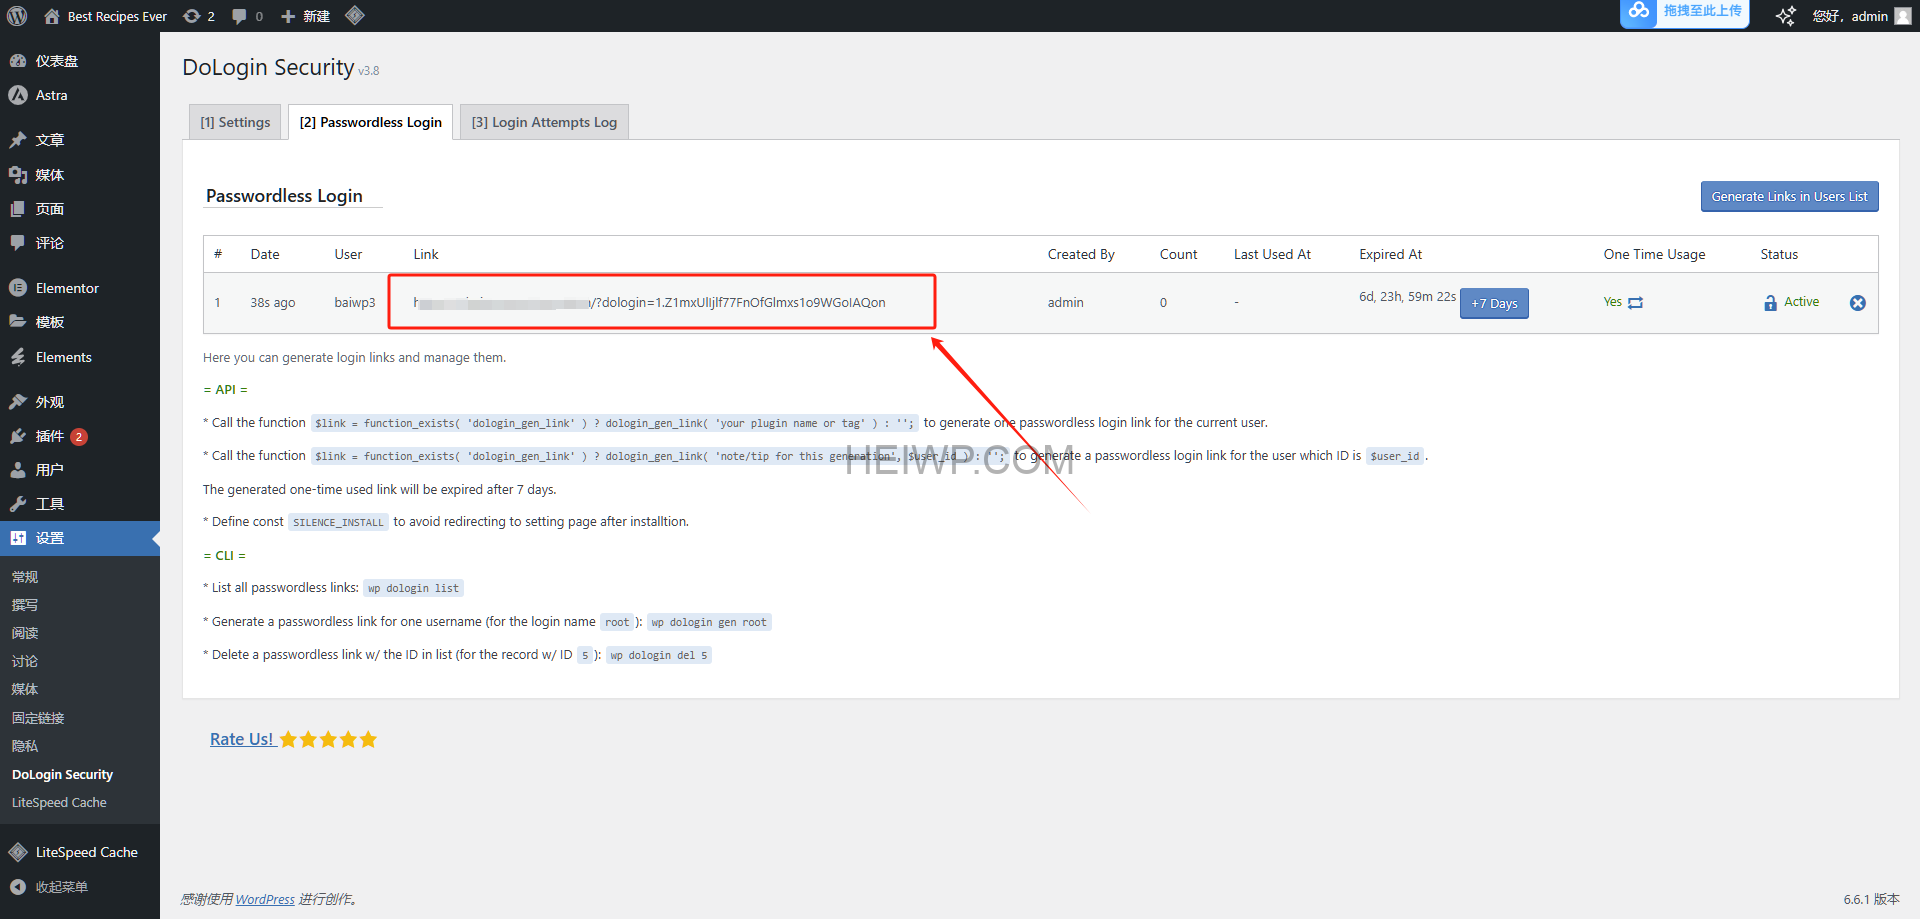Open Permalinks (固定链接) settings submenu
The image size is (1920, 919).
38,718
